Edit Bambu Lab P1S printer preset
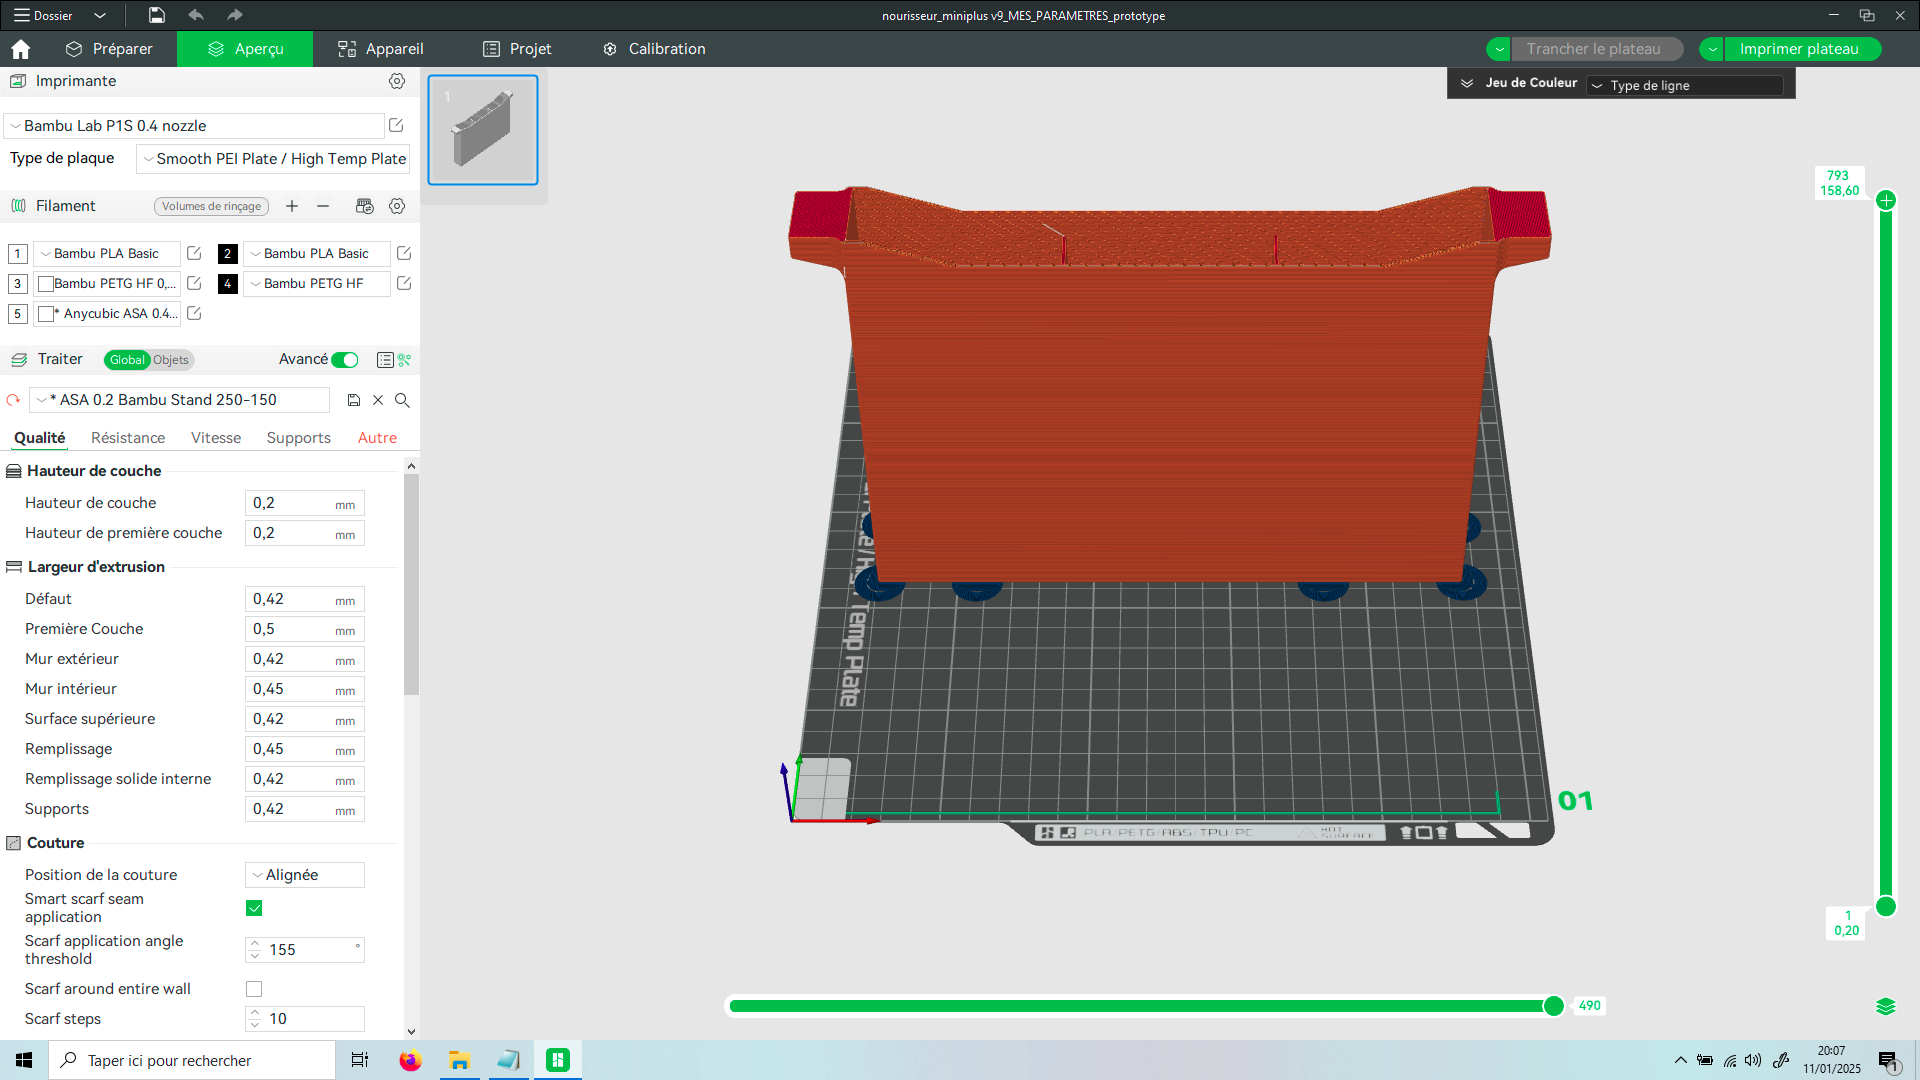This screenshot has height=1080, width=1920. pos(396,125)
